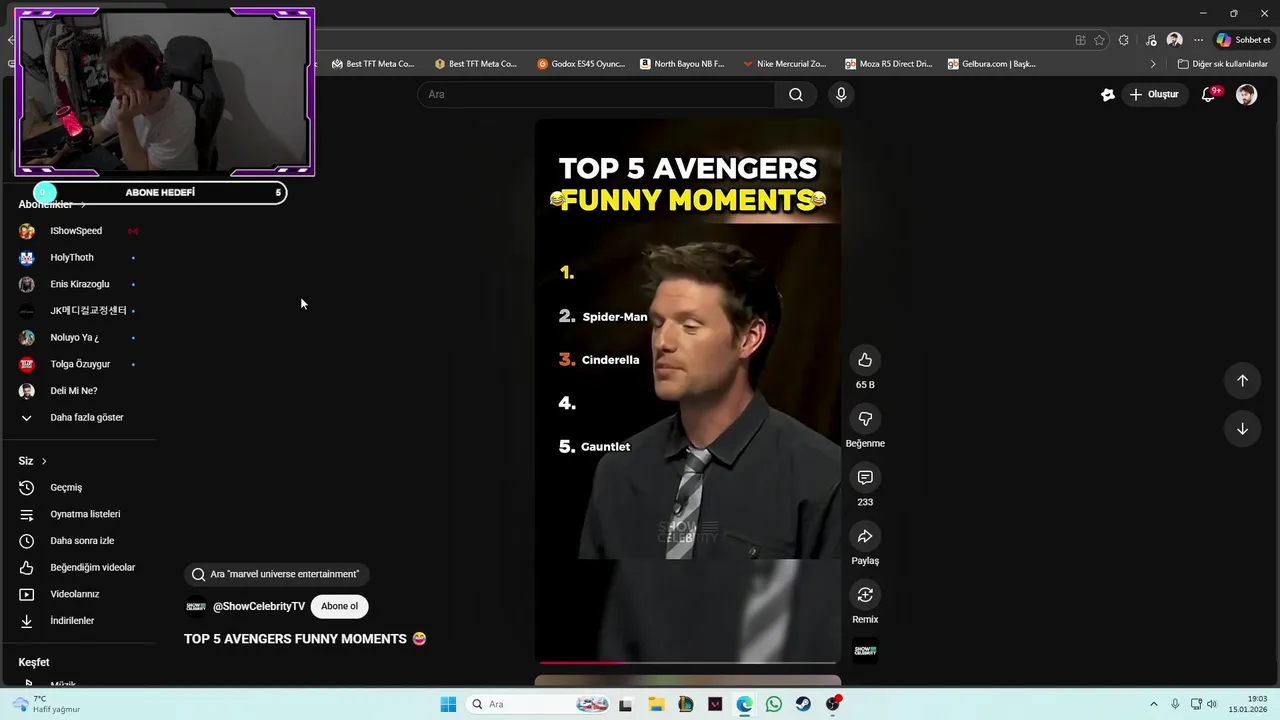Seek using the Shorts progress bar
This screenshot has width=1280, height=720.
(688, 662)
